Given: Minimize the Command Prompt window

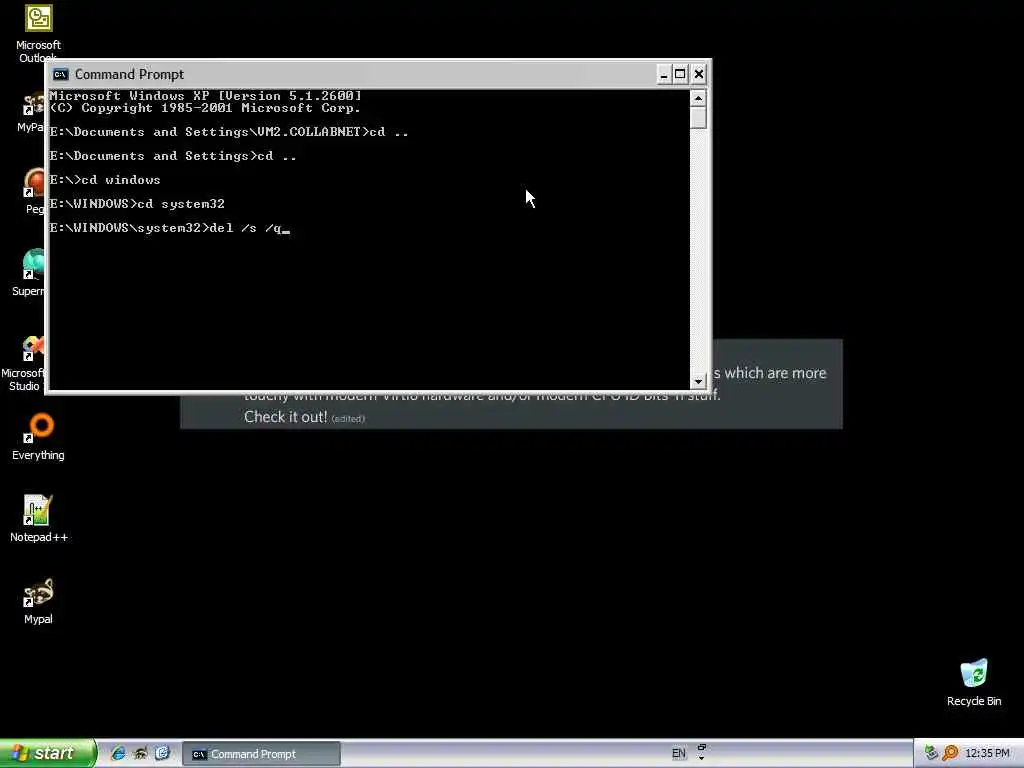Looking at the screenshot, I should click(x=664, y=74).
